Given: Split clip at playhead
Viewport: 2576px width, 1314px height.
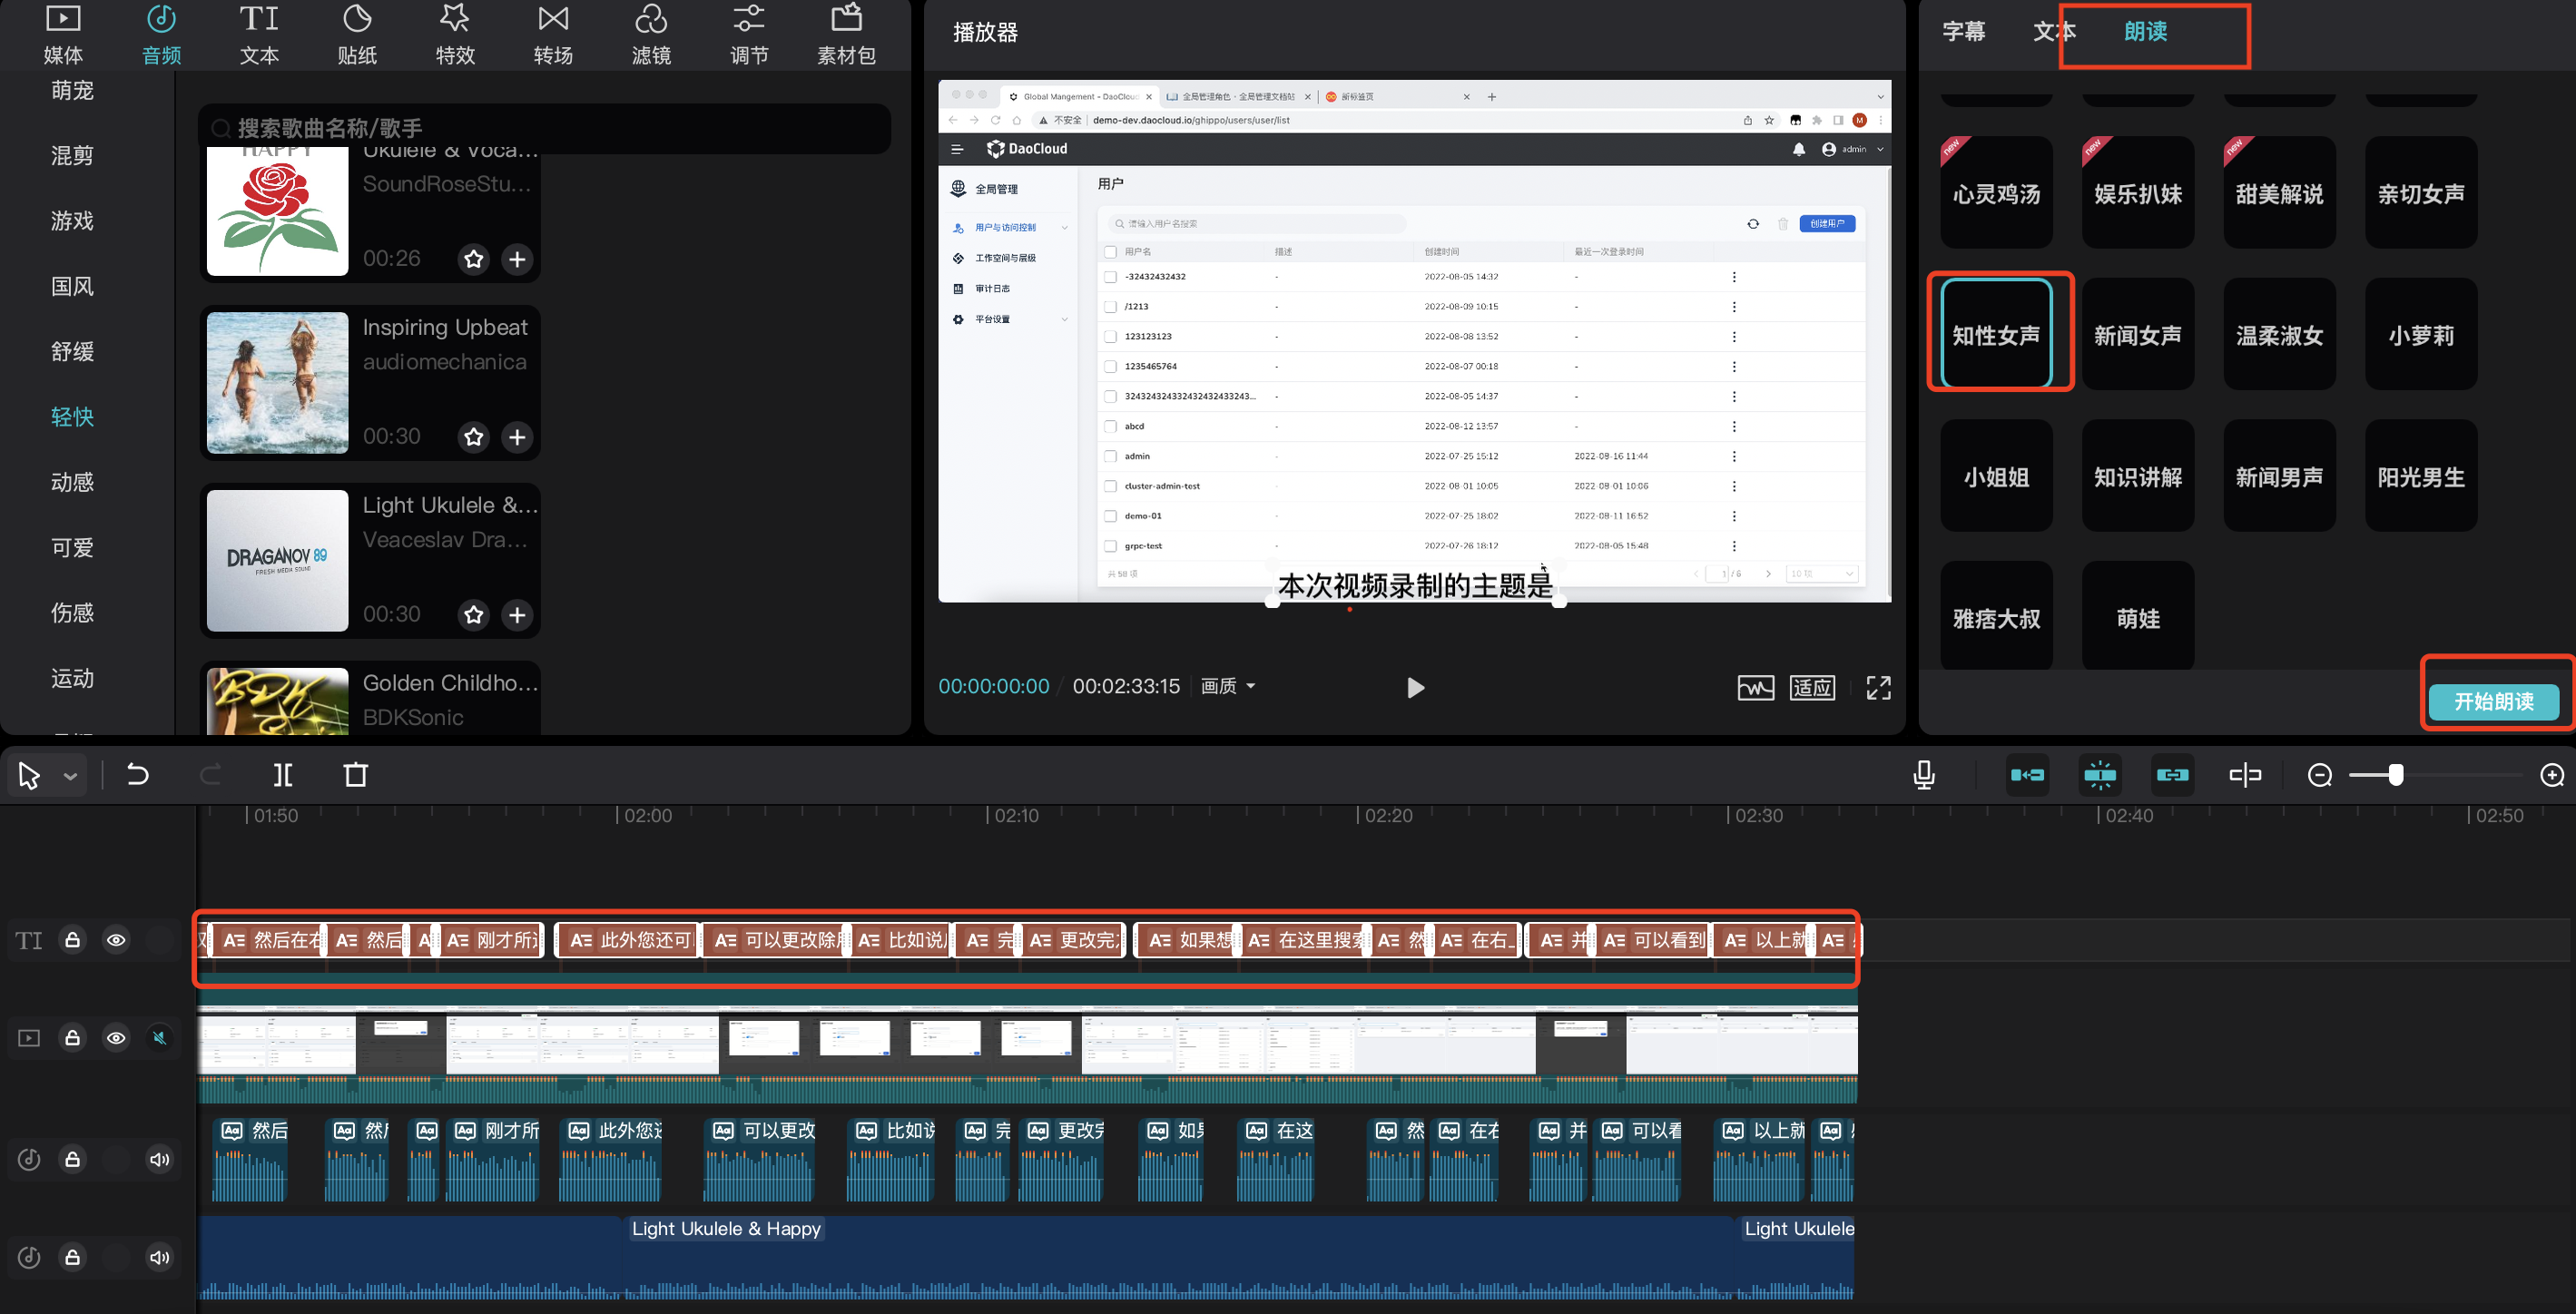Looking at the screenshot, I should tap(283, 775).
